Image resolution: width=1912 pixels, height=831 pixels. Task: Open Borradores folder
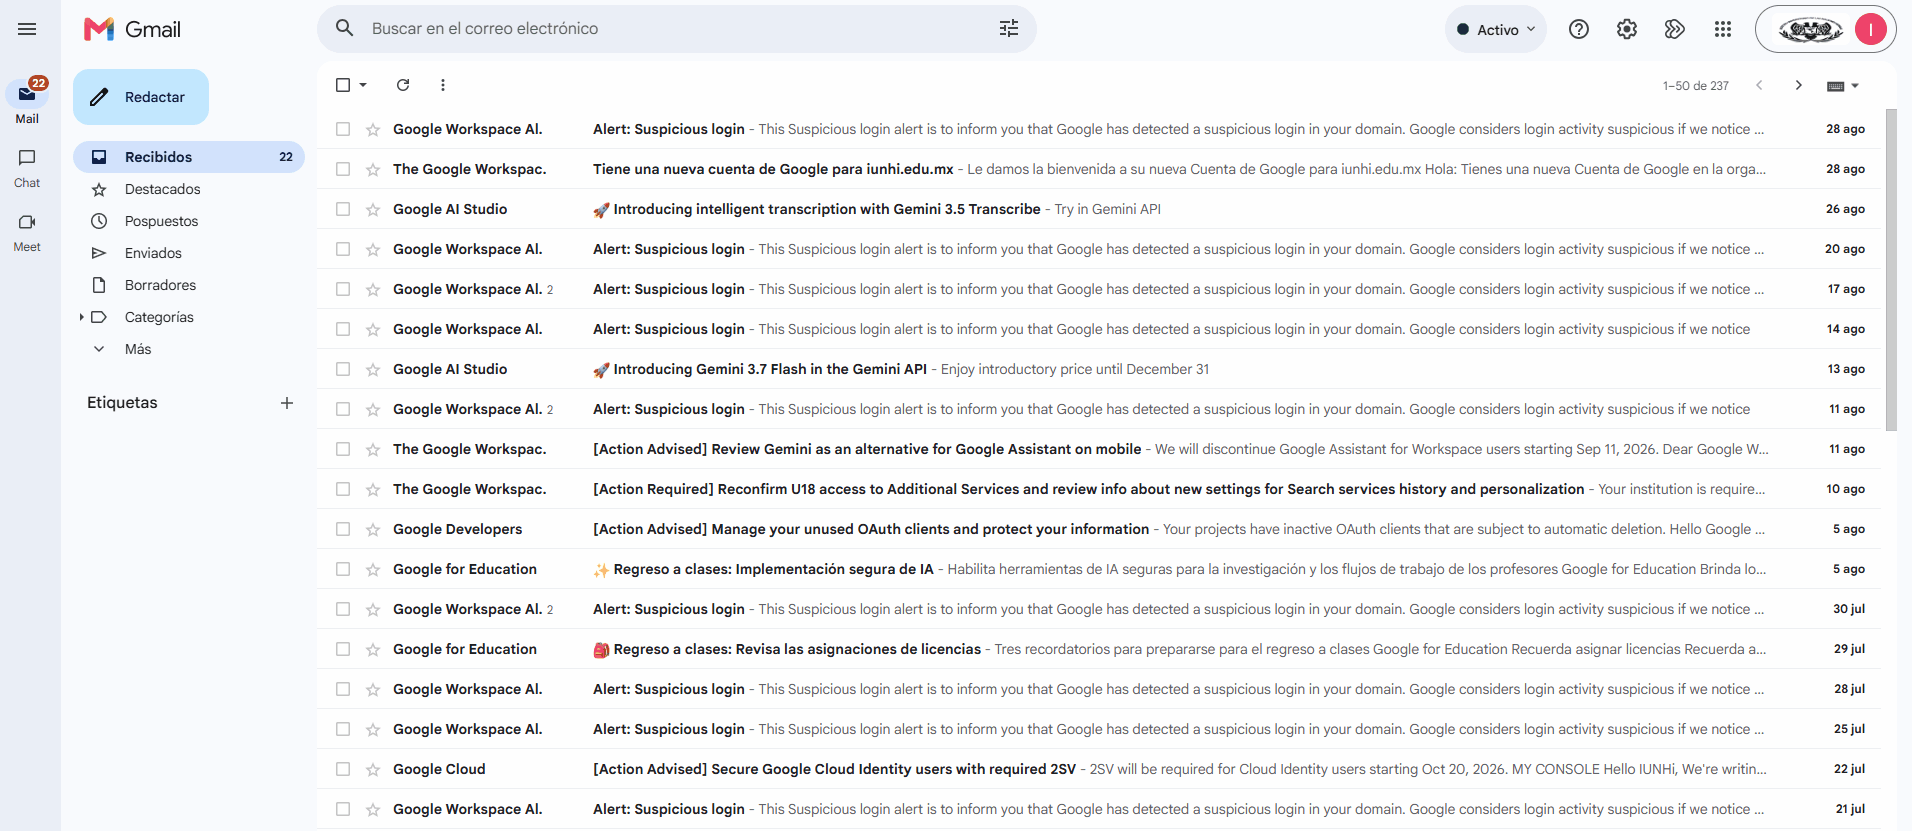[189, 285]
